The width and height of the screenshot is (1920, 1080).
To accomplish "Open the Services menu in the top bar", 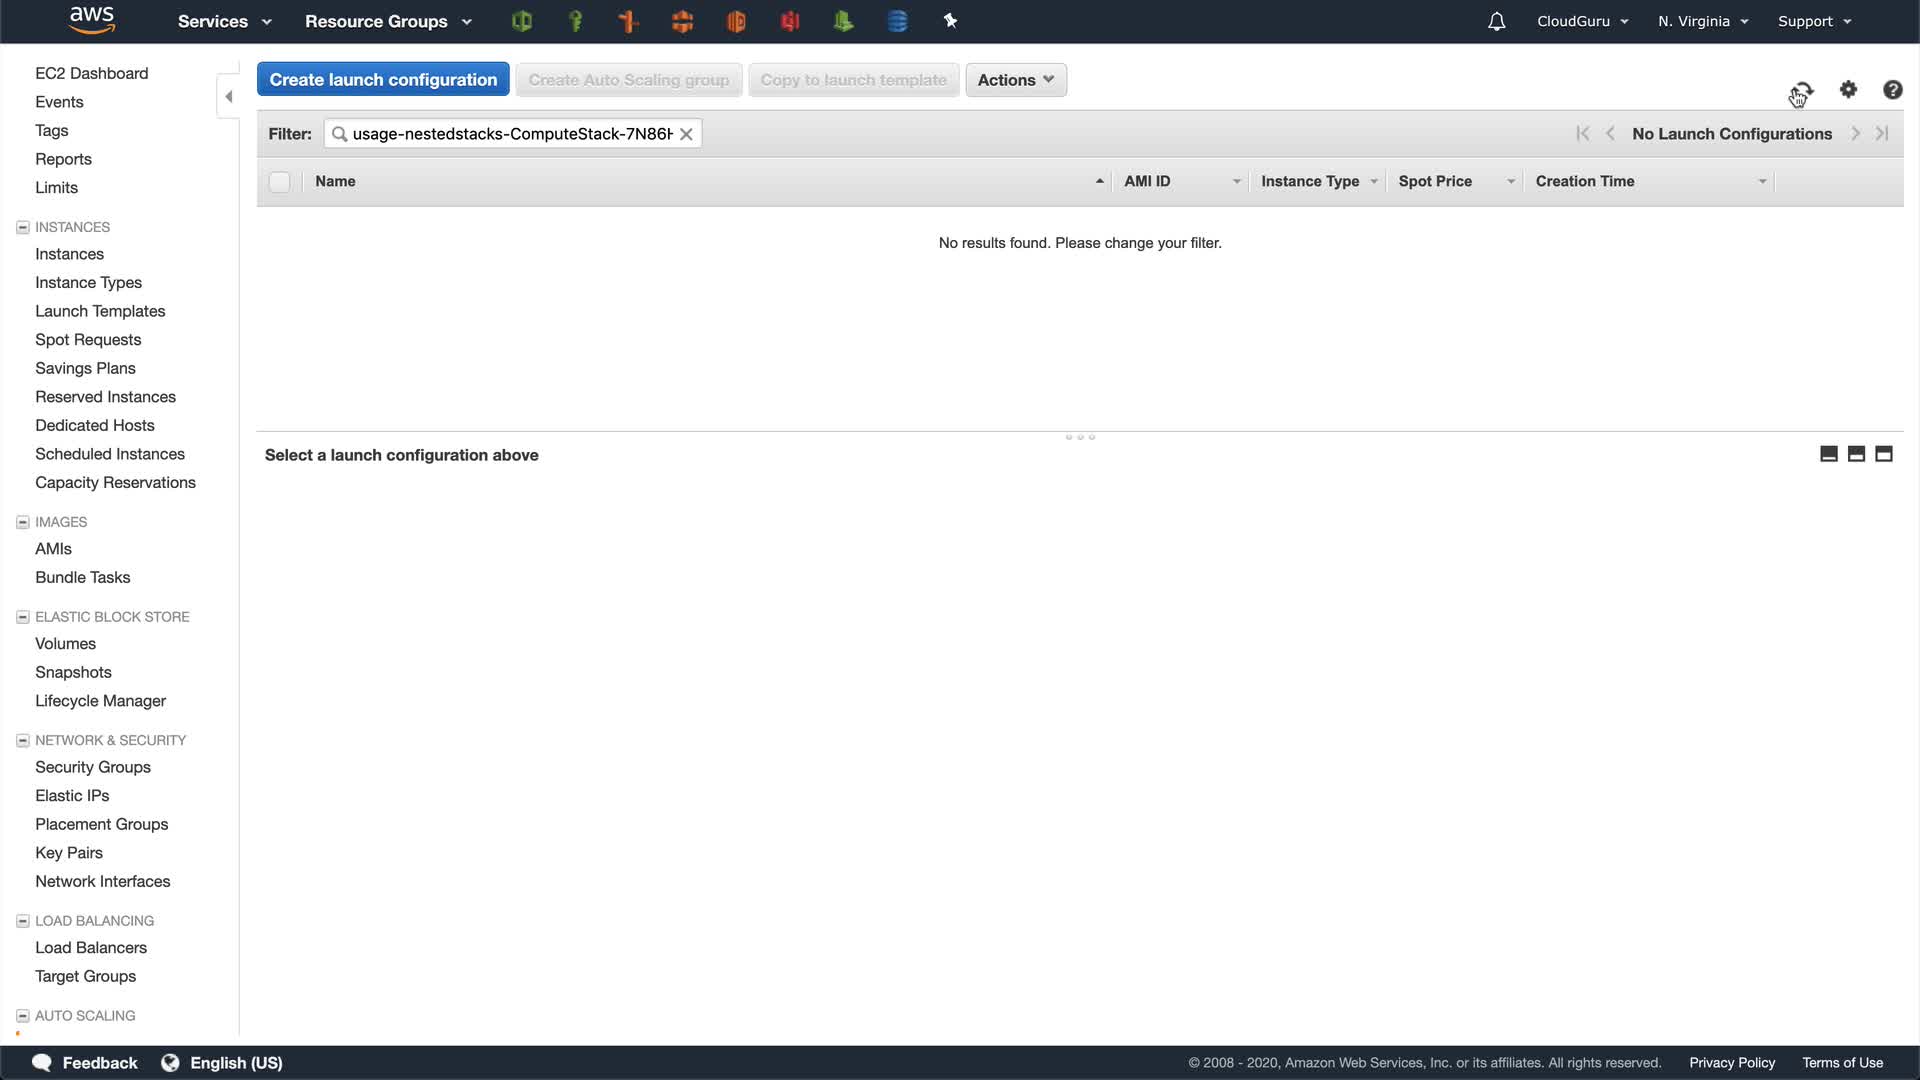I will pos(224,21).
